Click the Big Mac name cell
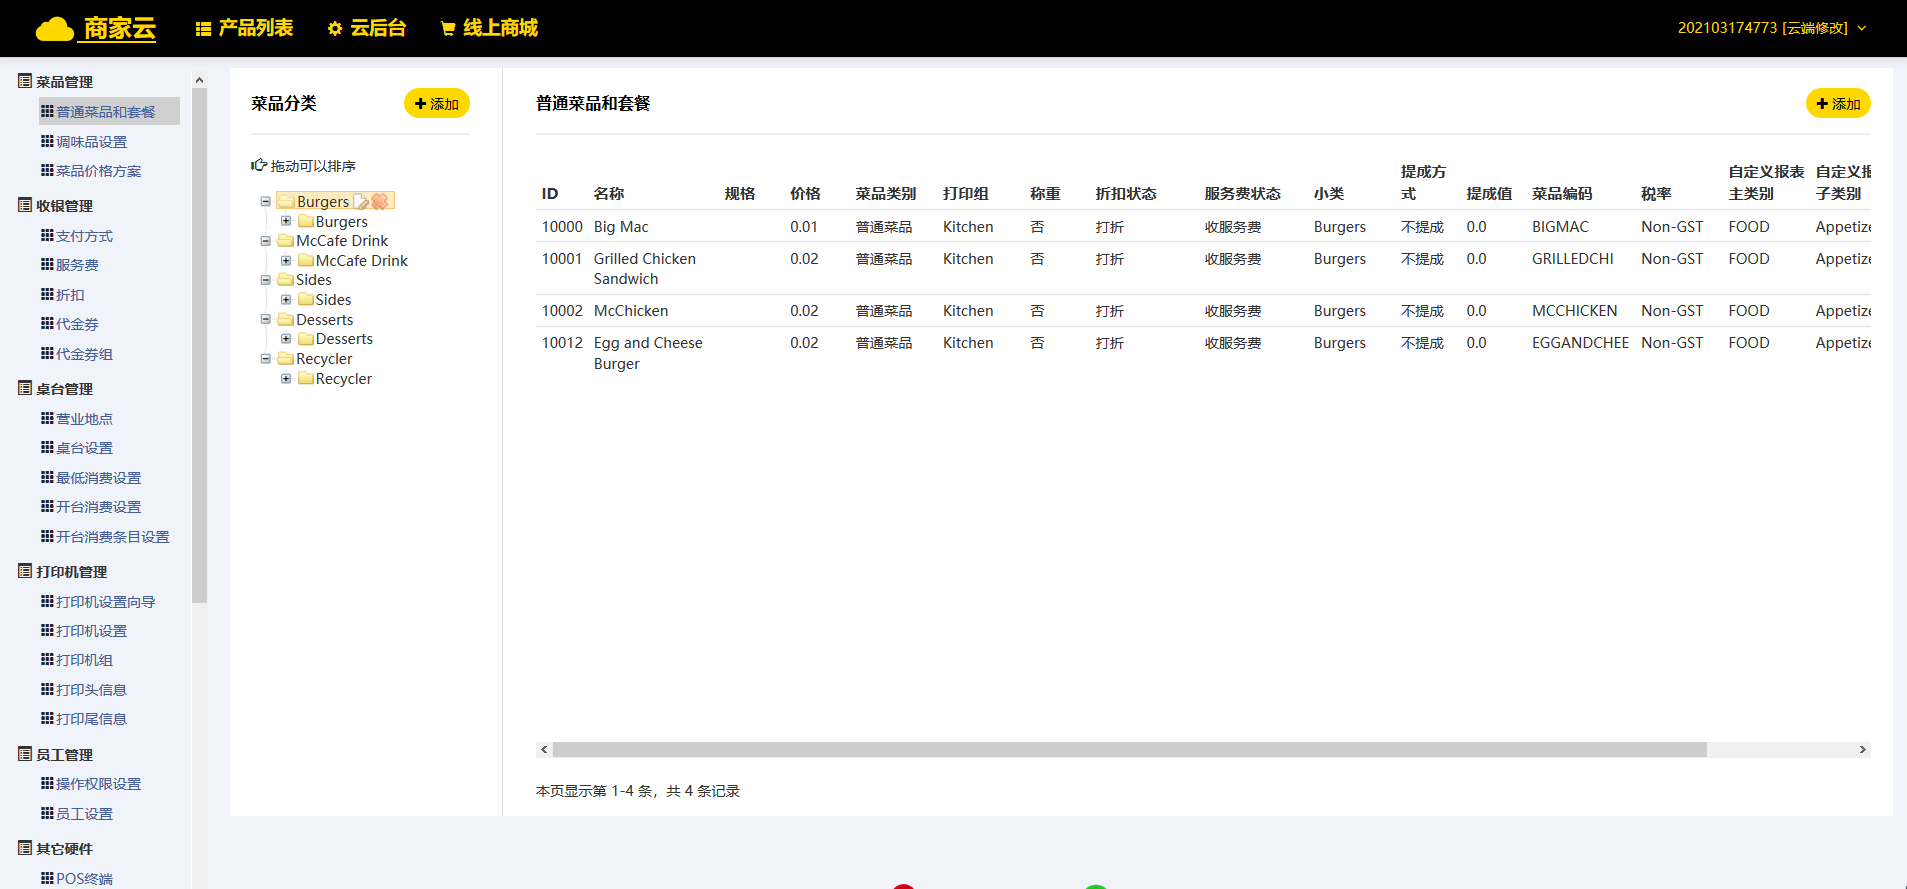This screenshot has width=1907, height=889. tap(621, 227)
